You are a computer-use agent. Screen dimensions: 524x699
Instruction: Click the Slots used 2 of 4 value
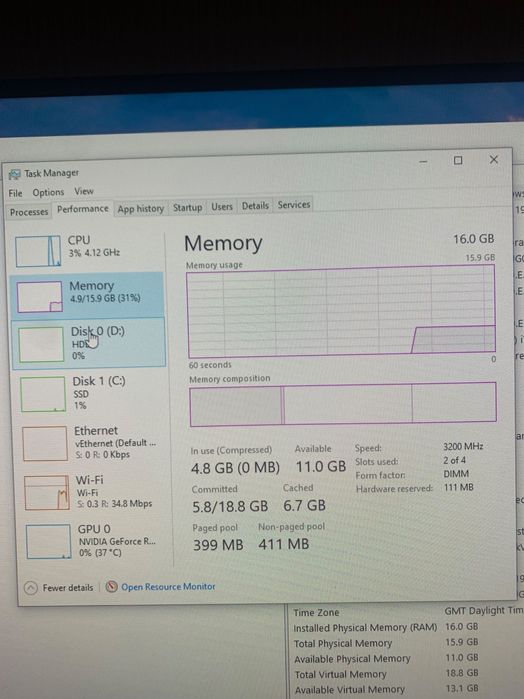point(454,460)
